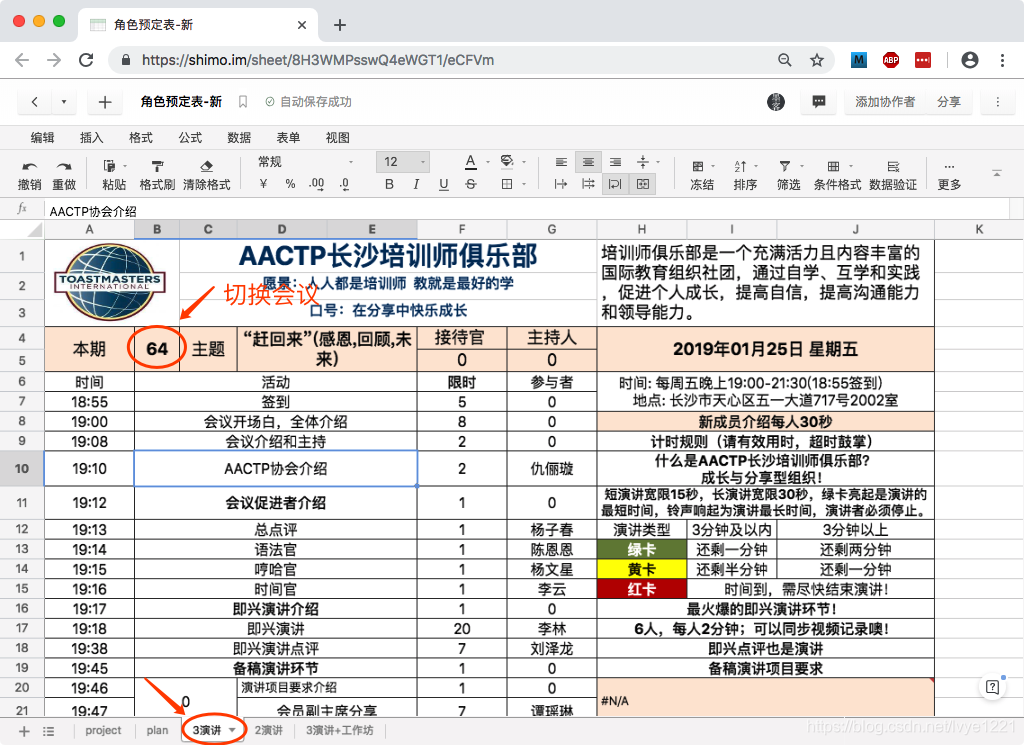Click 添加协作者 button
The image size is (1024, 745).
[885, 102]
